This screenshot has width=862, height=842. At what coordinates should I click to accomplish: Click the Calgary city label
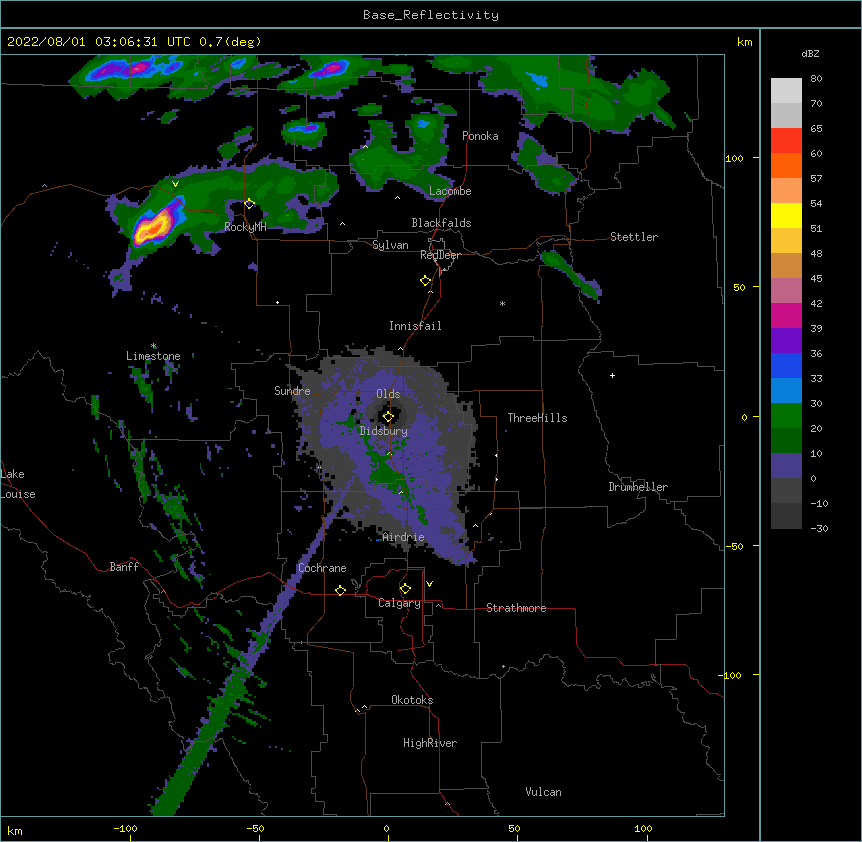click(x=400, y=603)
